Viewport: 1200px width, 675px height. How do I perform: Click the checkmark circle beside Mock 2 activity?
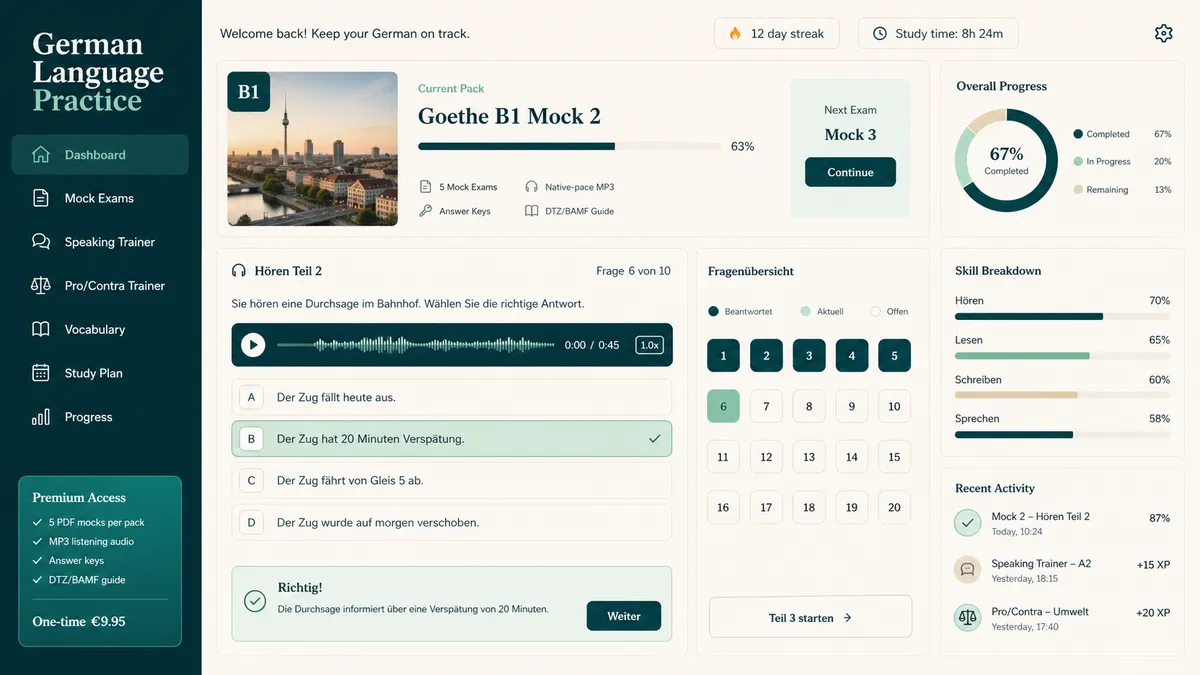[967, 523]
